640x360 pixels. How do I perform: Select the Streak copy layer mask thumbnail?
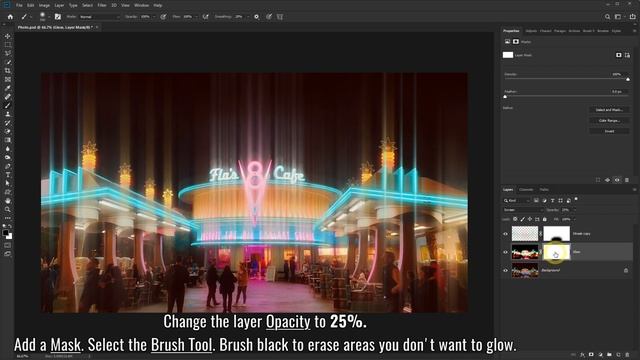[556, 234]
